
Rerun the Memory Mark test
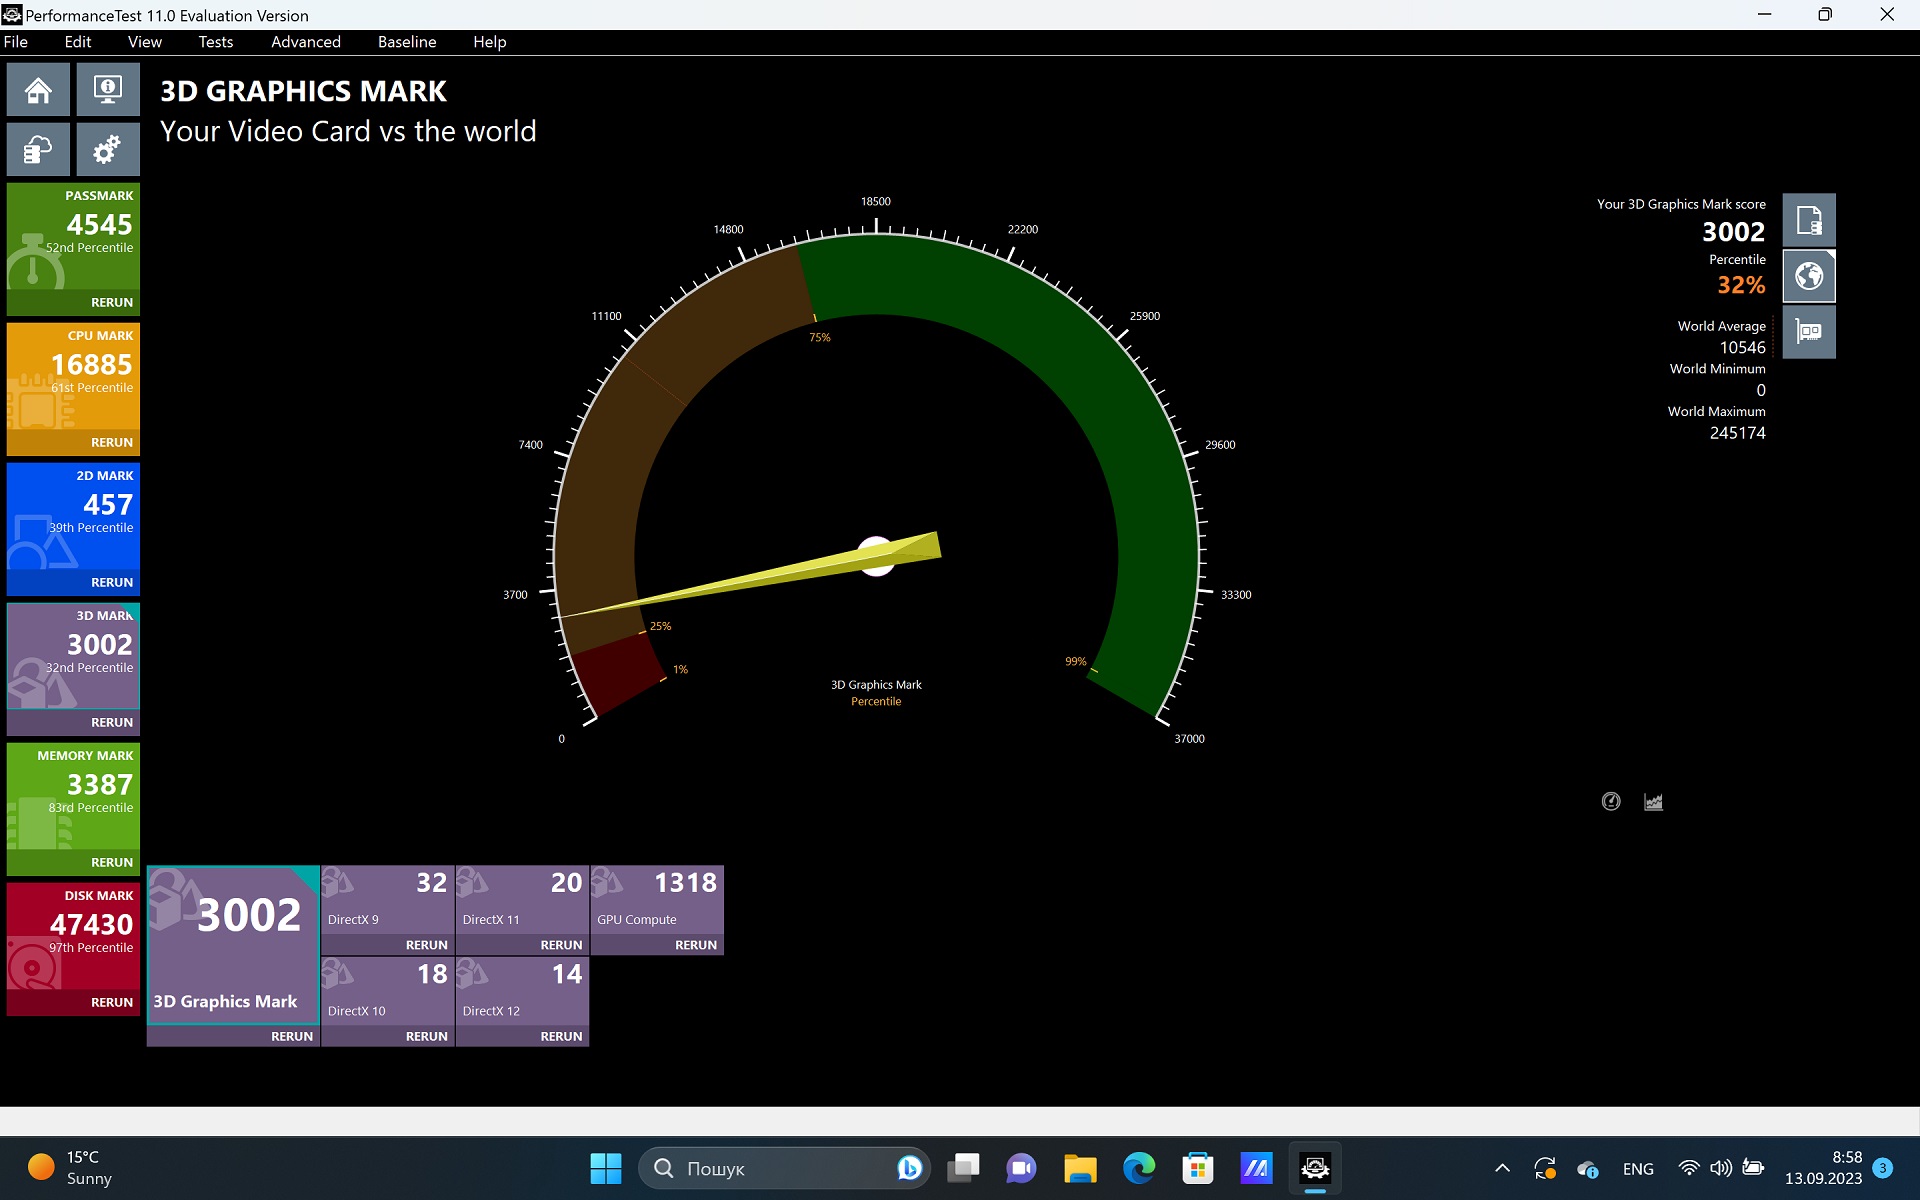[112, 862]
